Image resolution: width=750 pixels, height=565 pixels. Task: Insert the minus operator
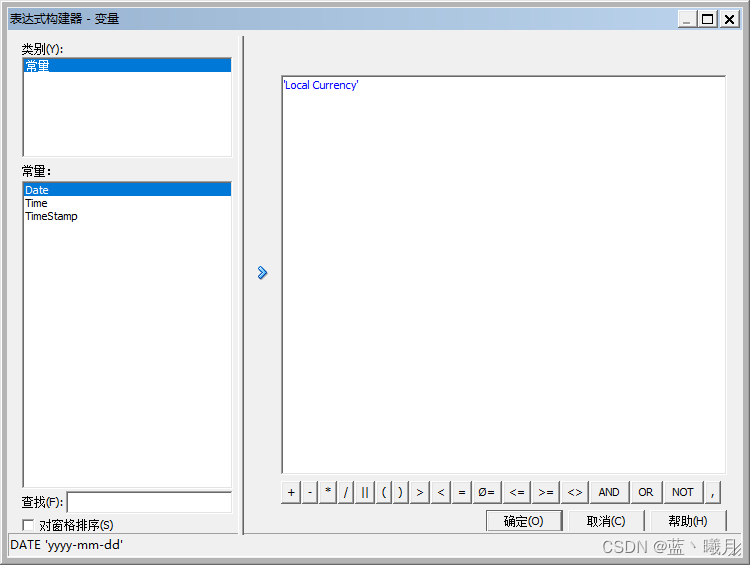310,492
